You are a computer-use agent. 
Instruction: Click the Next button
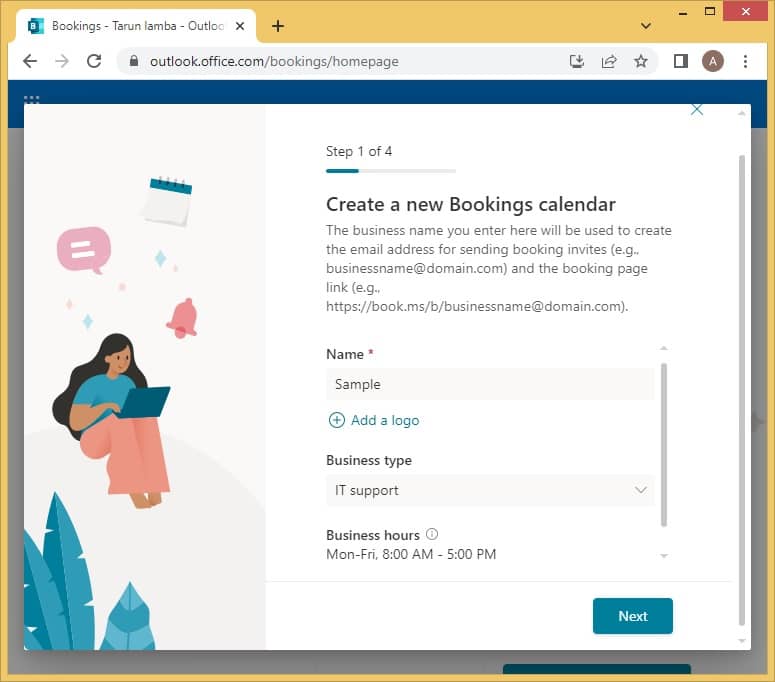633,616
